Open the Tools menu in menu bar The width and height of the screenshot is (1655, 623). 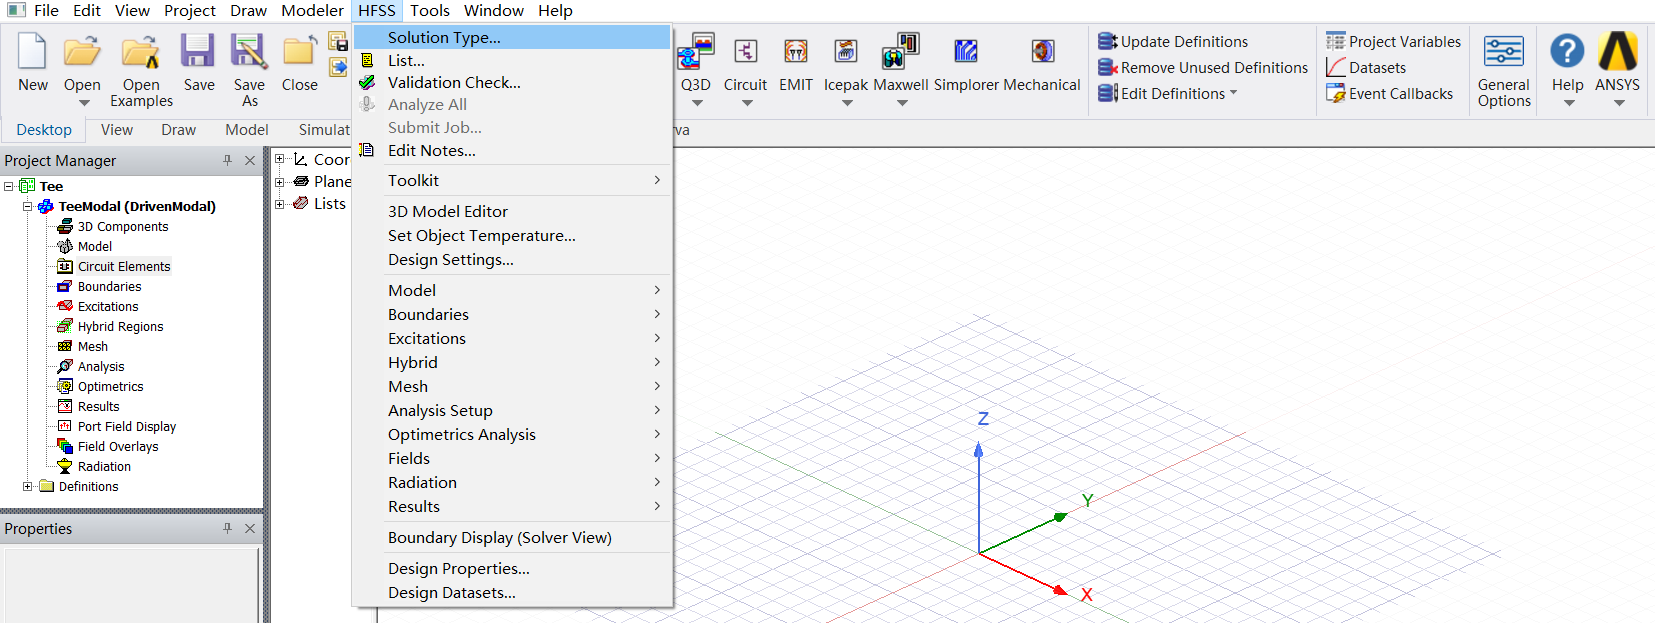pyautogui.click(x=430, y=10)
